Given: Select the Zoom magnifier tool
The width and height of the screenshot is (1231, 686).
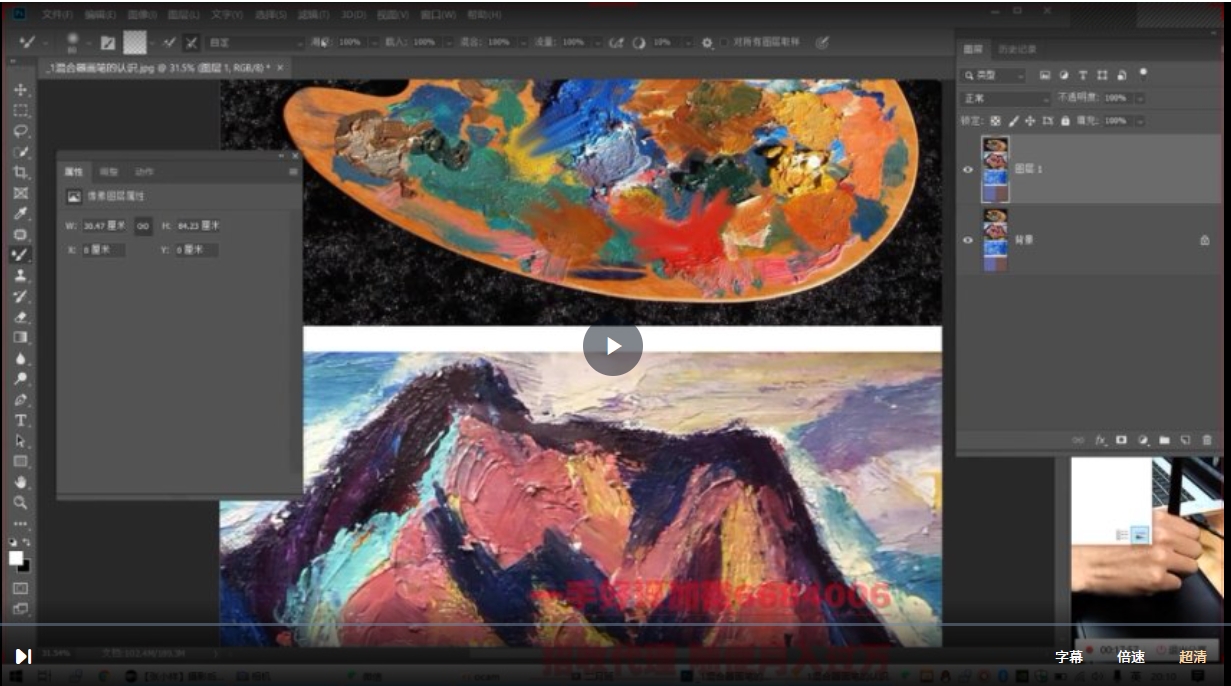Looking at the screenshot, I should [20, 503].
